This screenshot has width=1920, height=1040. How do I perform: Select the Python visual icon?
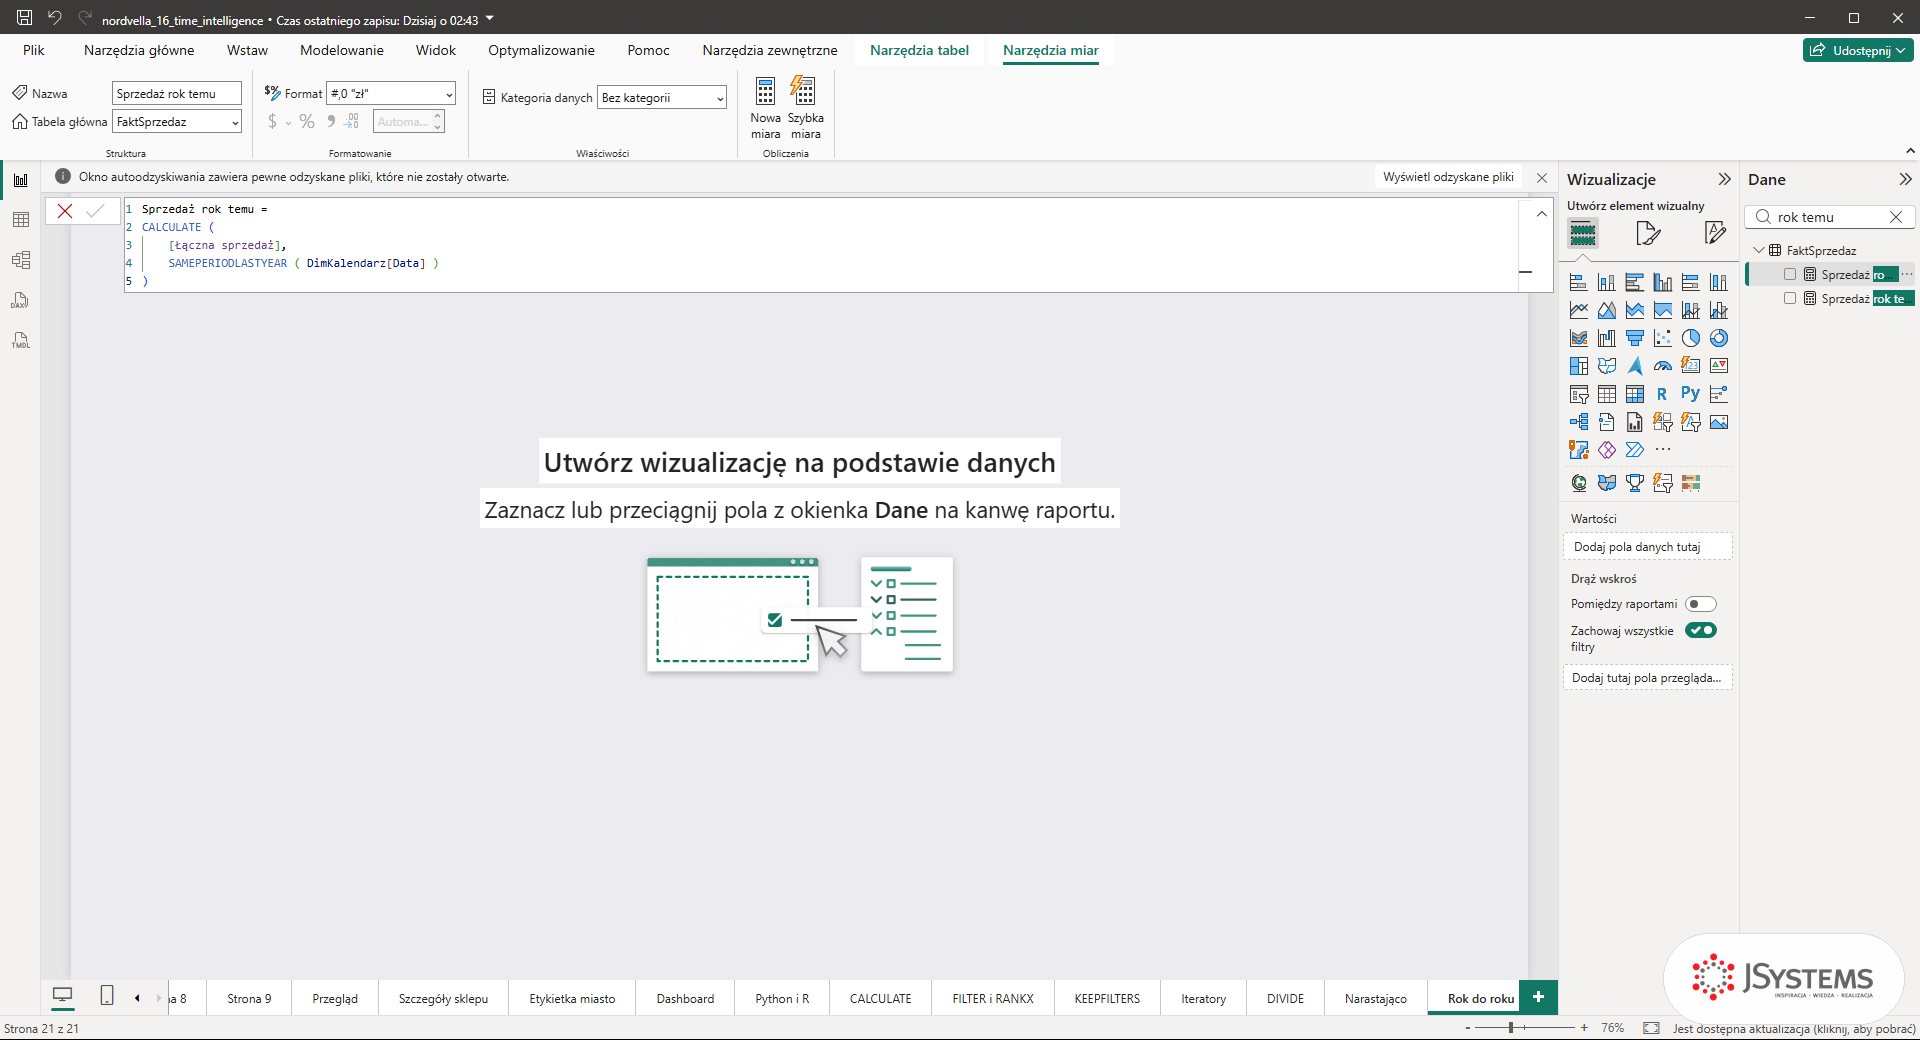click(1691, 394)
